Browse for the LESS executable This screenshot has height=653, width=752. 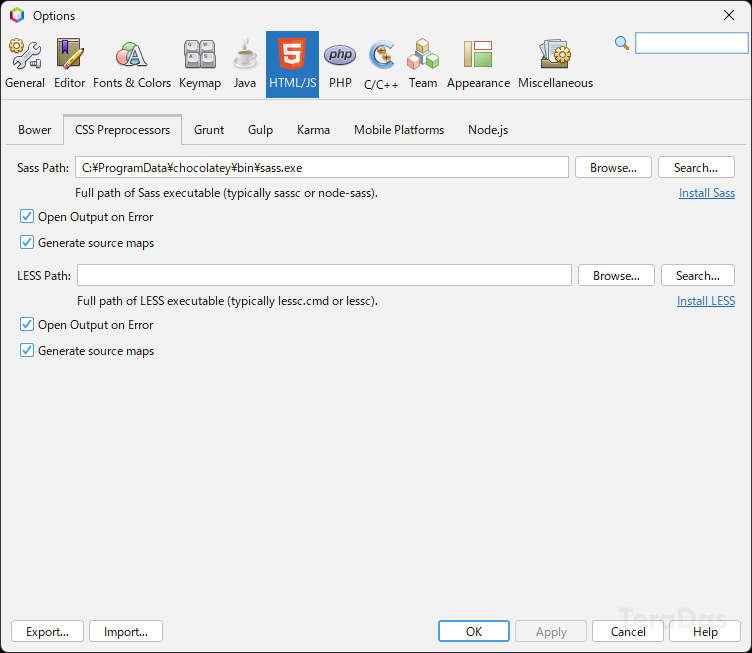coord(616,275)
